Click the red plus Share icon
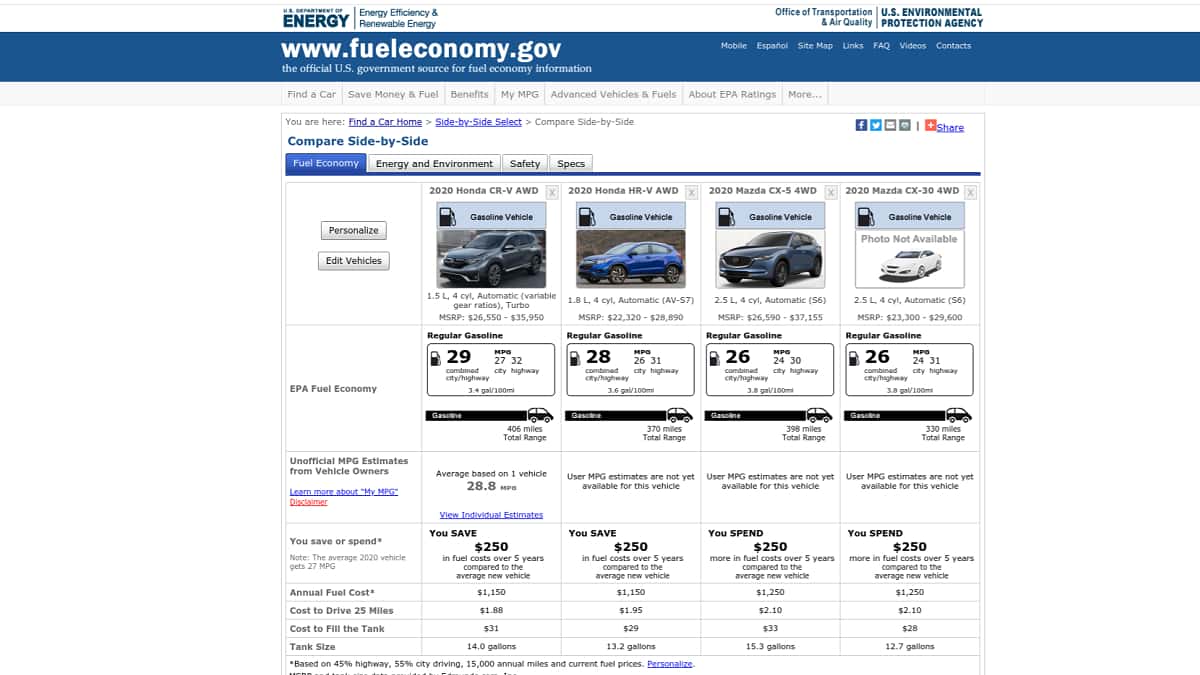 (x=930, y=125)
